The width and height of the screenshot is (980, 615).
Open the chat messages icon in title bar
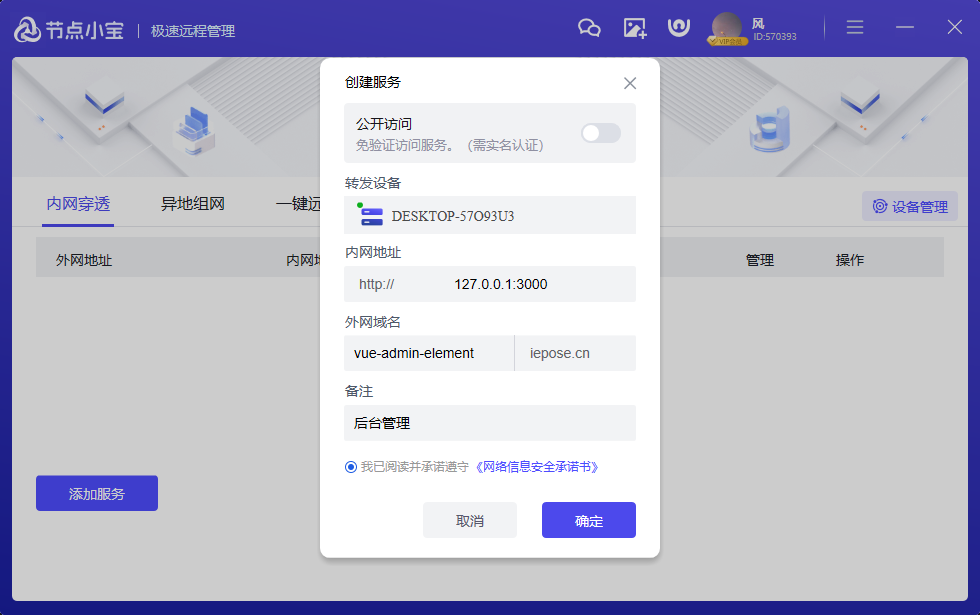click(589, 28)
